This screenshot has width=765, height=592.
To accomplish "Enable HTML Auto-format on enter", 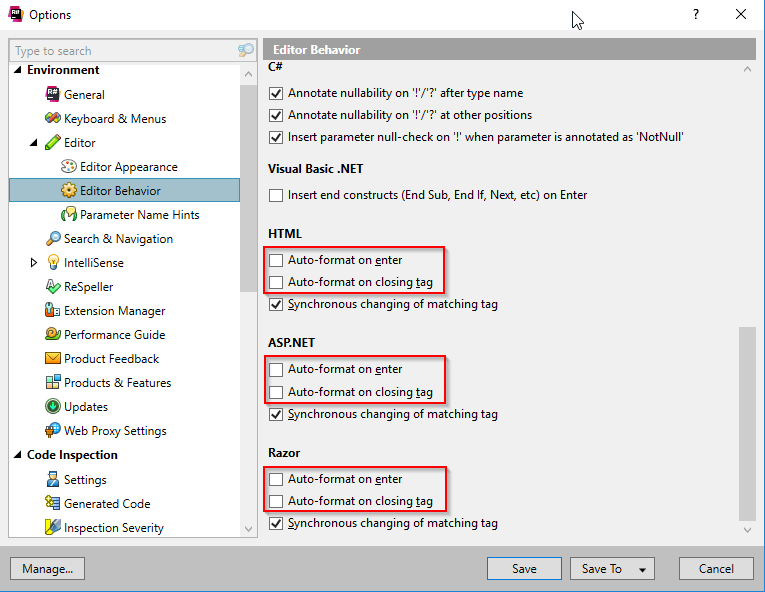I will click(x=276, y=260).
